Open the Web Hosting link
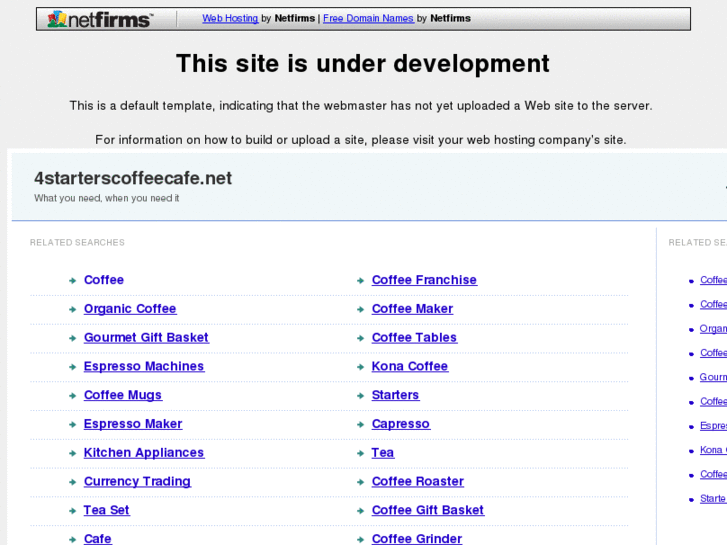The image size is (727, 545). click(x=230, y=18)
